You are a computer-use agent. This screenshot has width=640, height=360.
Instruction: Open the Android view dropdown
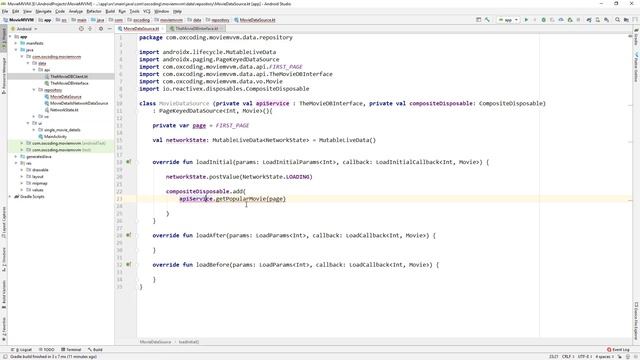point(24,29)
